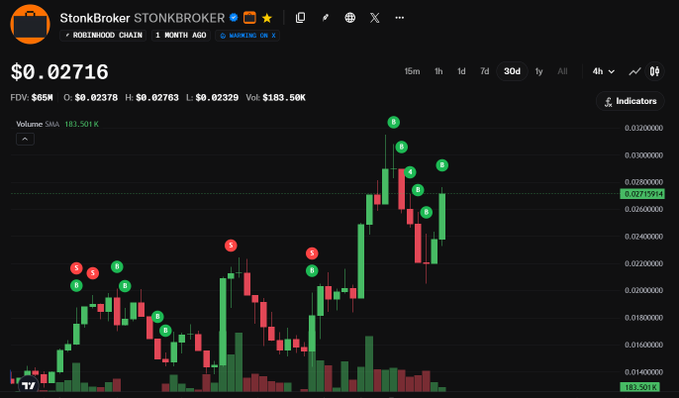Click the O: $0.02378 open value
This screenshot has height=398, width=679.
click(91, 98)
